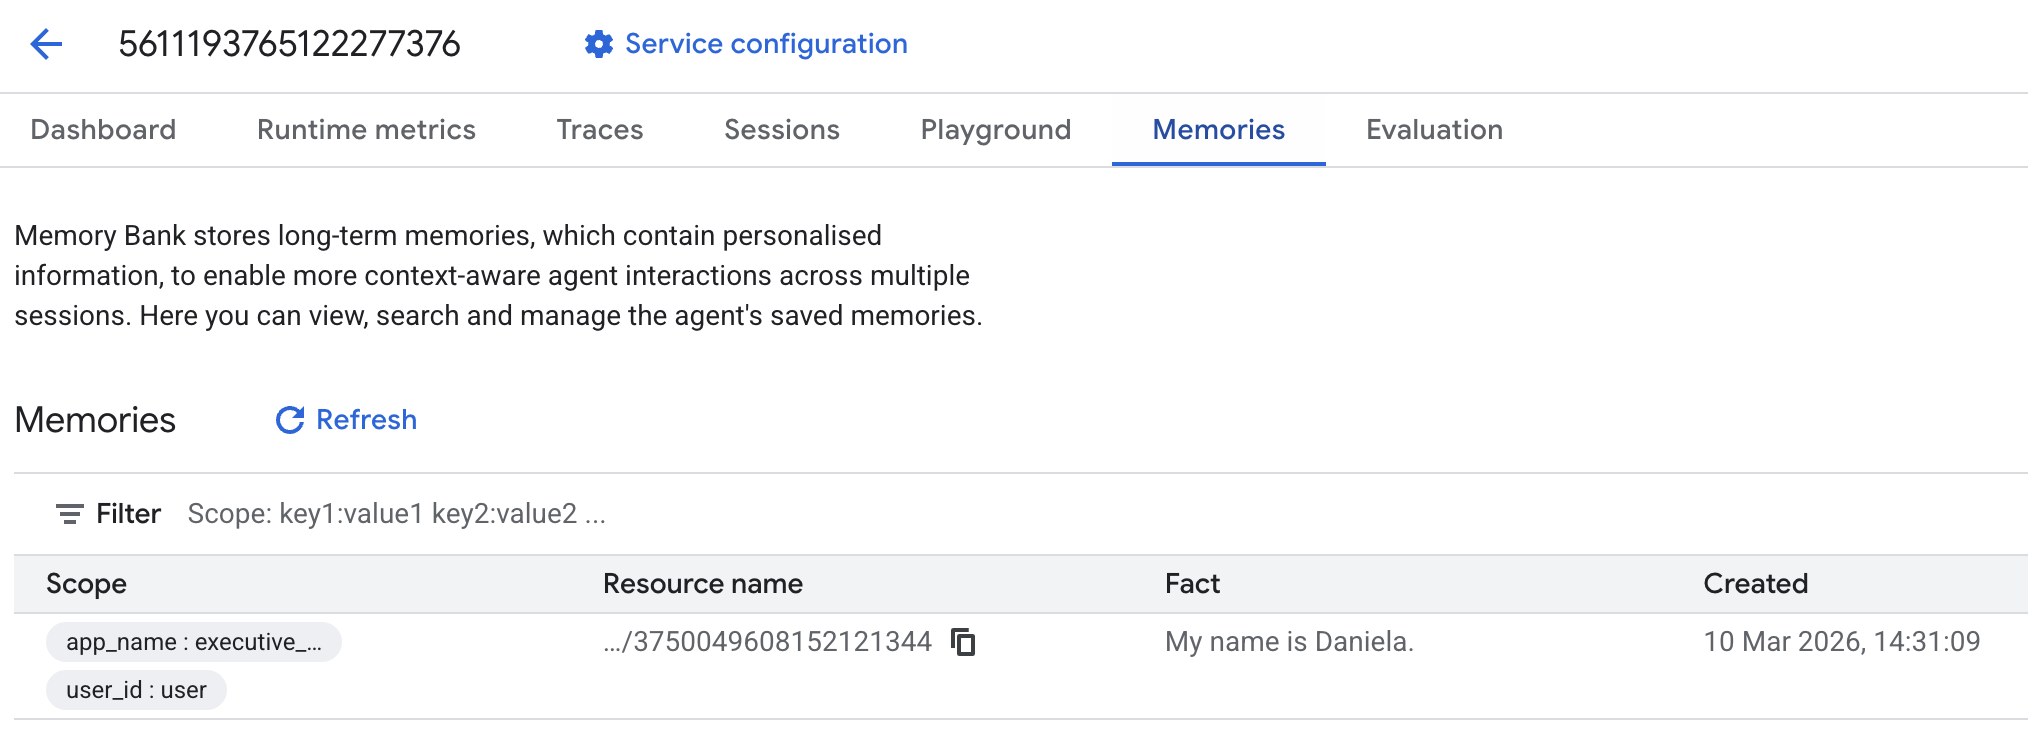Select the Memories tab
This screenshot has width=2028, height=752.
1218,130
